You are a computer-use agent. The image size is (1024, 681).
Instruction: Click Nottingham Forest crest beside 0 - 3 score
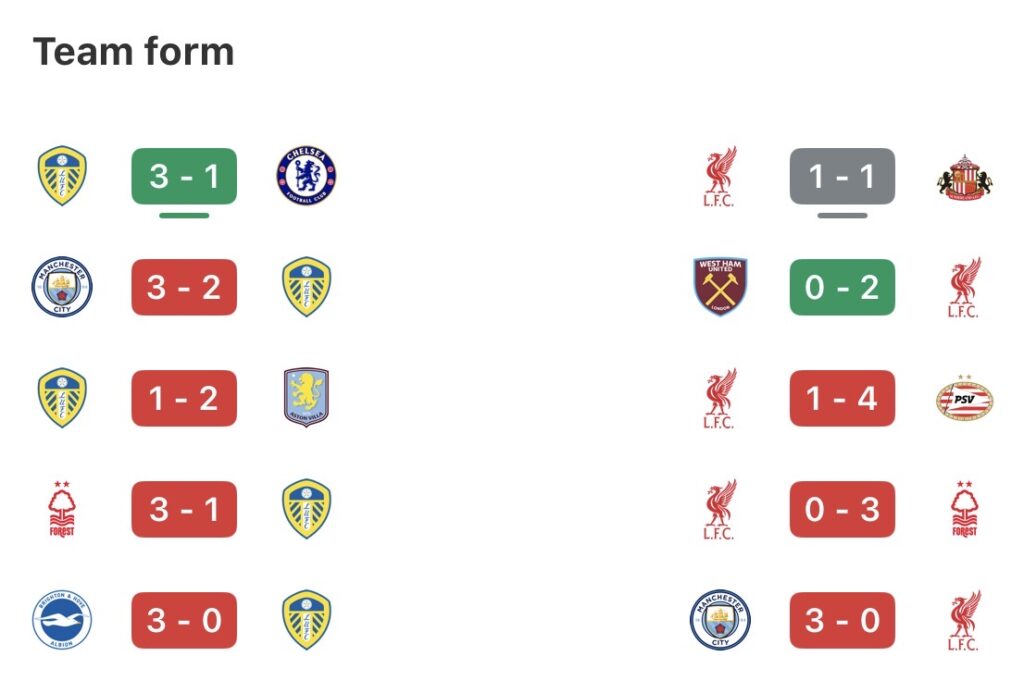click(x=964, y=509)
